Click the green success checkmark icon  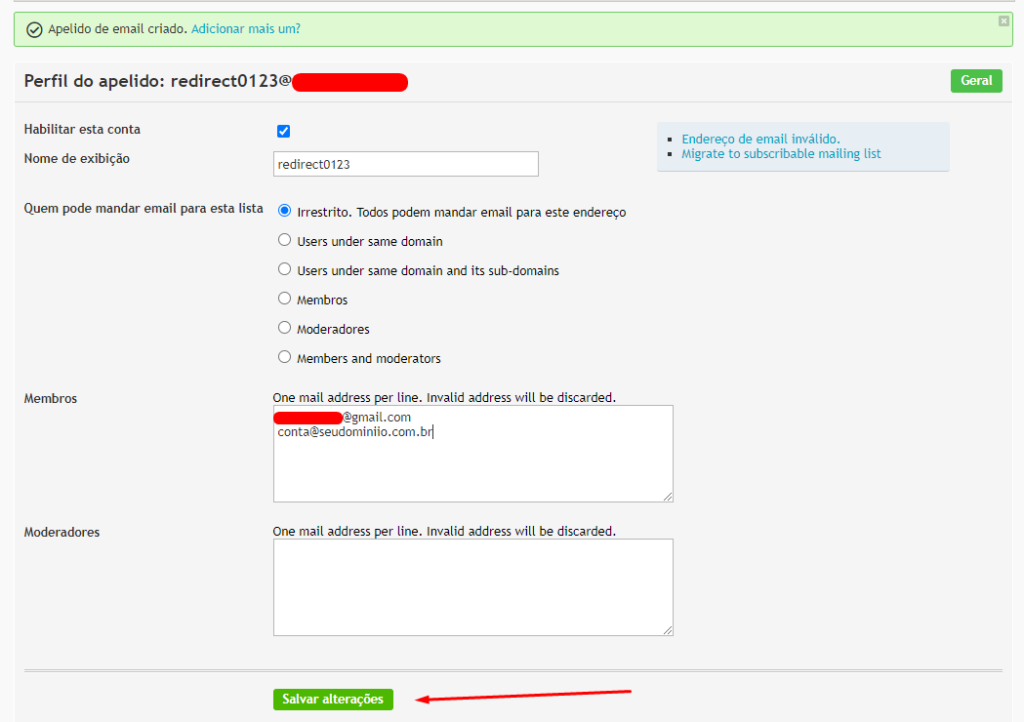34,30
